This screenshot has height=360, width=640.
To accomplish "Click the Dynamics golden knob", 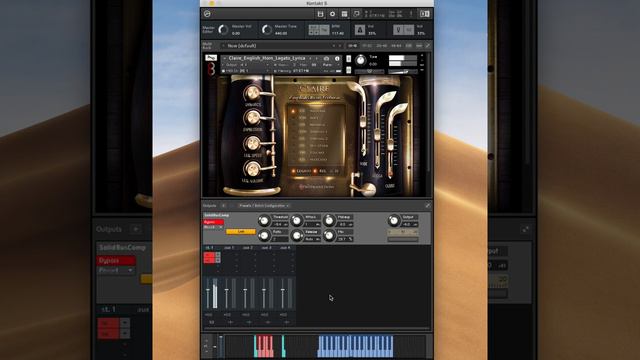I will pos(253,94).
